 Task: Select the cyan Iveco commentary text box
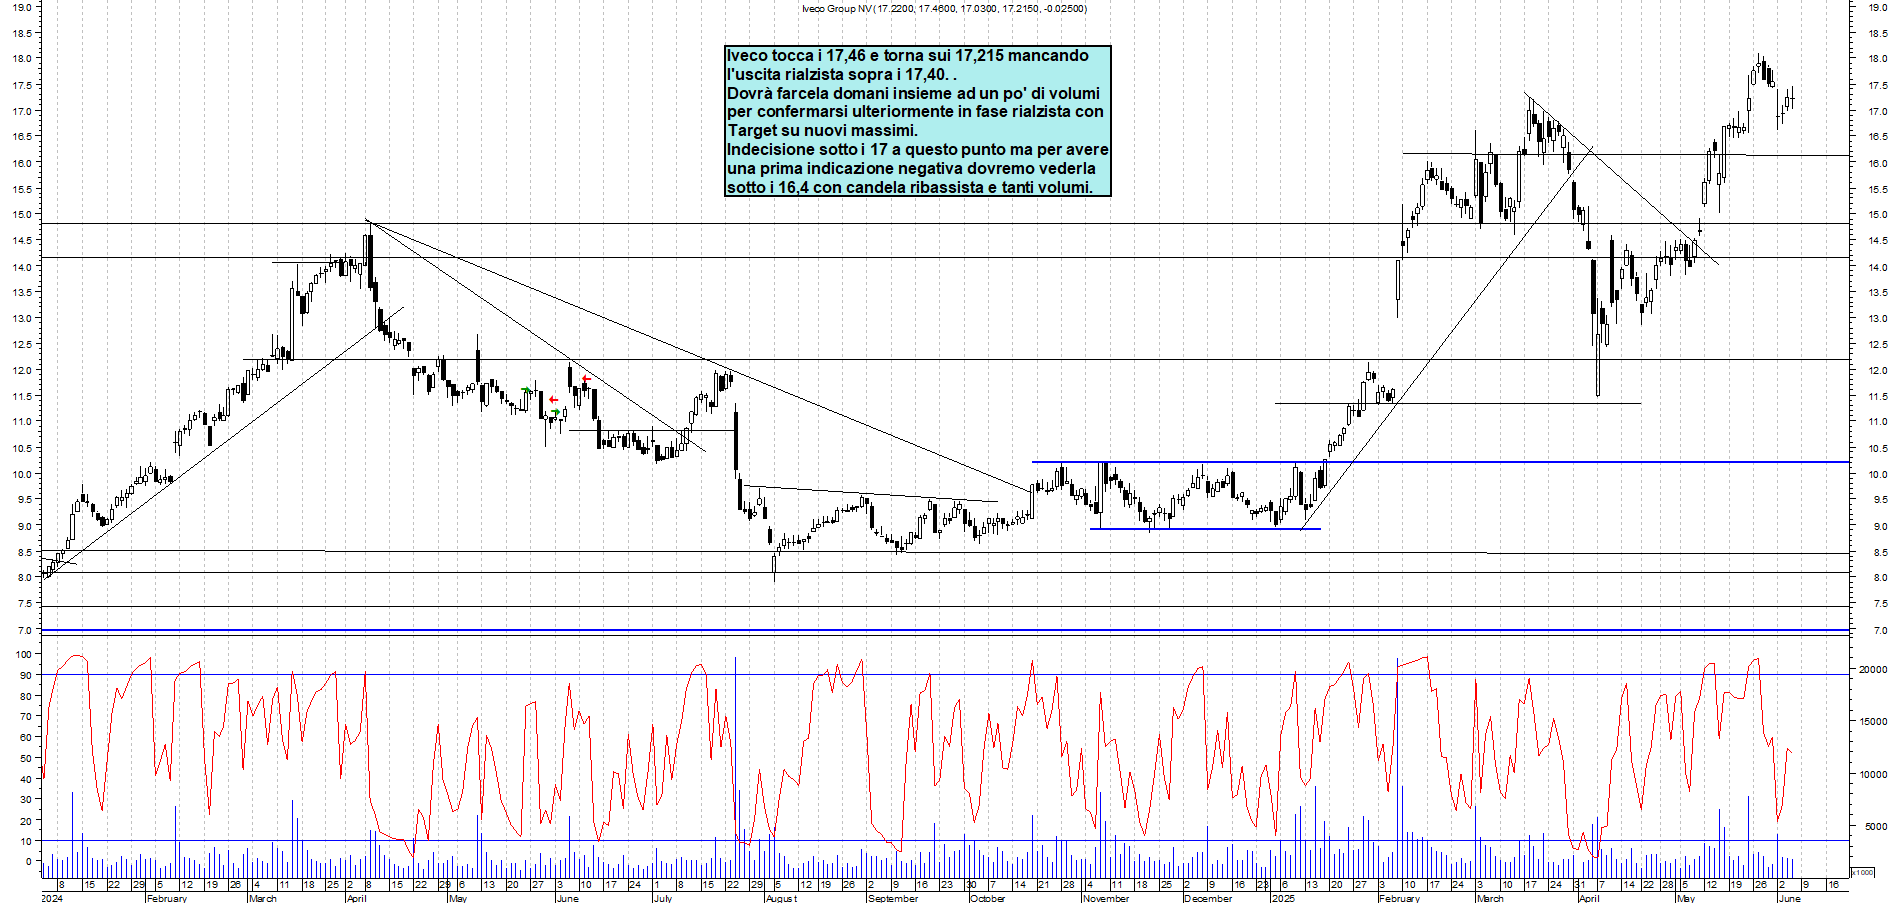click(917, 121)
